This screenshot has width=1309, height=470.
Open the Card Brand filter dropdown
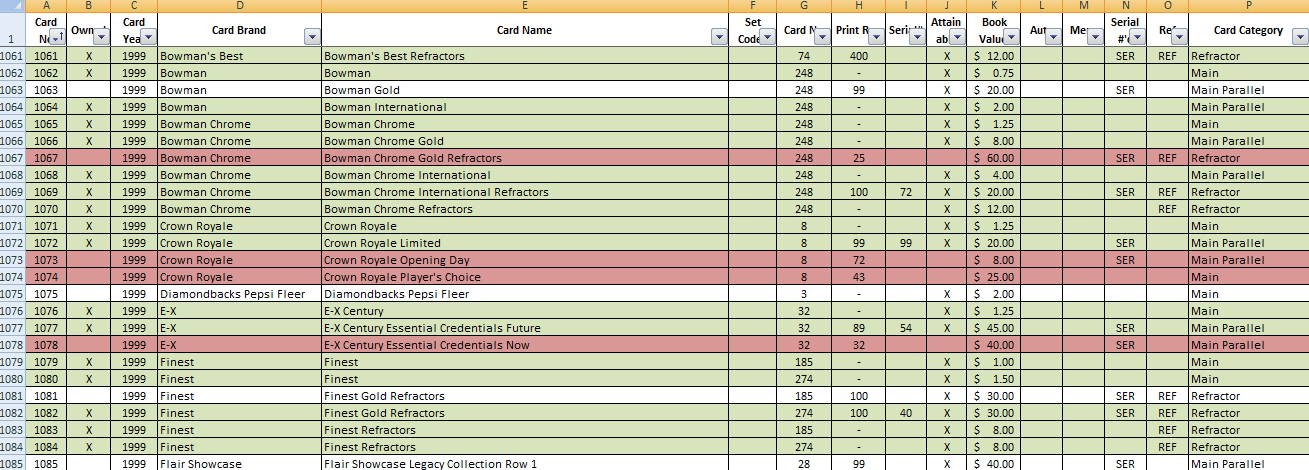[311, 37]
